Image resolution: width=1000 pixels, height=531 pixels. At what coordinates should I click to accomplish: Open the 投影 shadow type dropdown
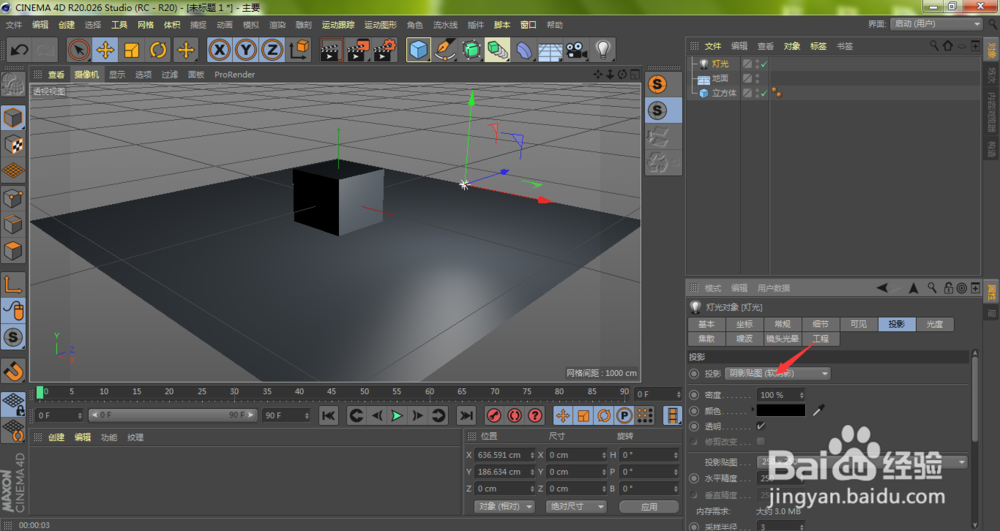point(778,373)
